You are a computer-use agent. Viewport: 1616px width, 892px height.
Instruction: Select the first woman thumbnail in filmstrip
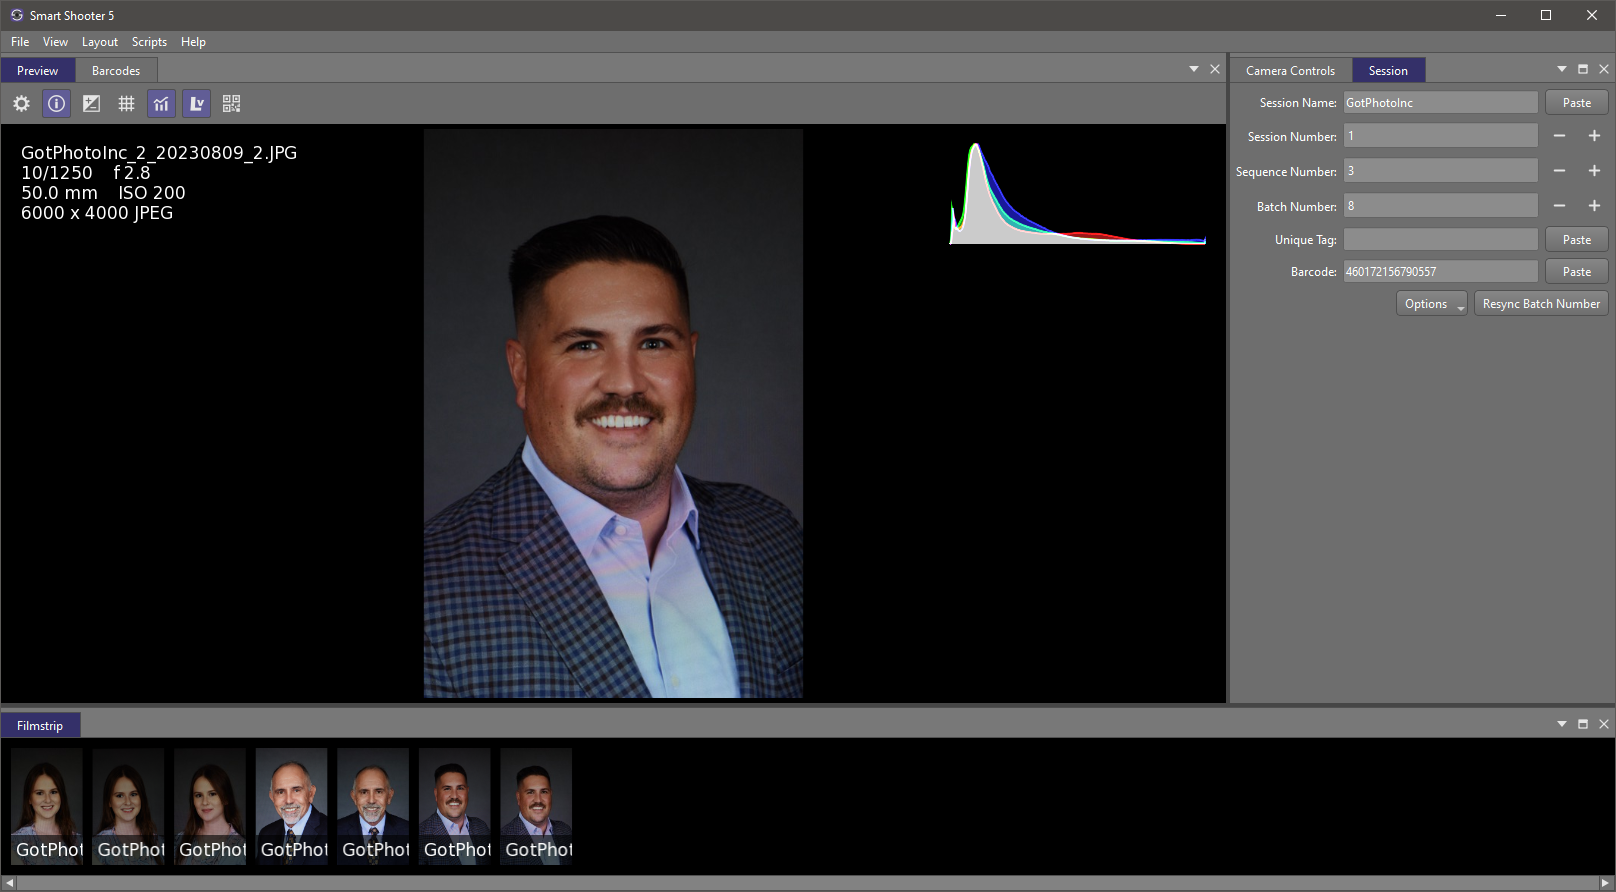pyautogui.click(x=47, y=806)
